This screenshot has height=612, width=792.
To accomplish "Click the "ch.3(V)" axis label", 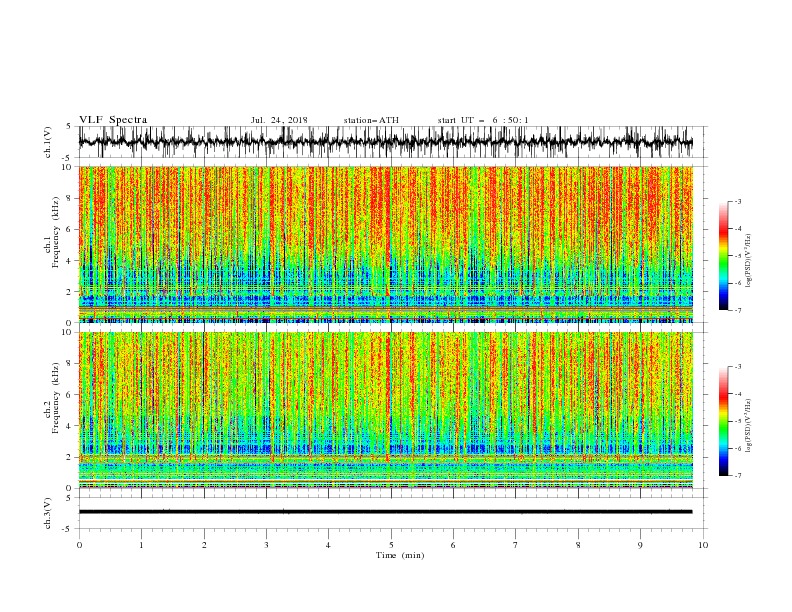I will (48, 513).
